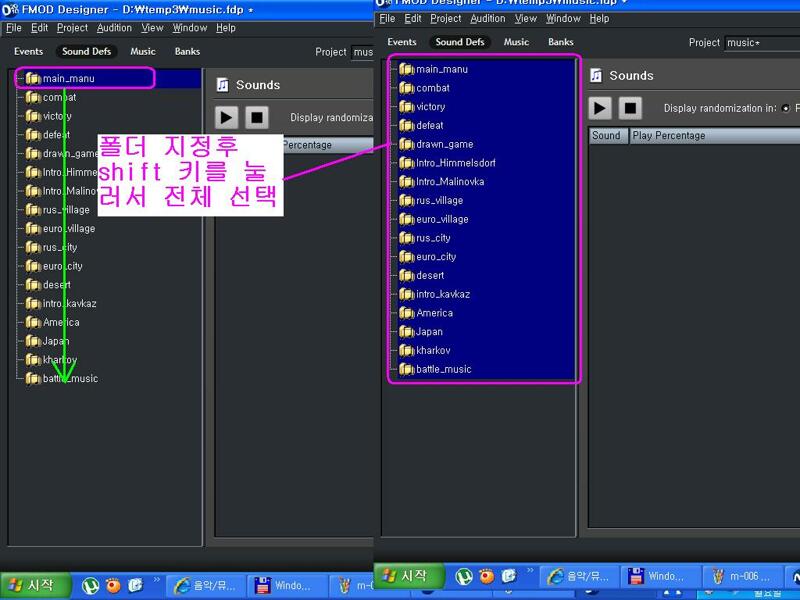Click desert folder icon in right window
This screenshot has width=800, height=600.
(x=407, y=275)
